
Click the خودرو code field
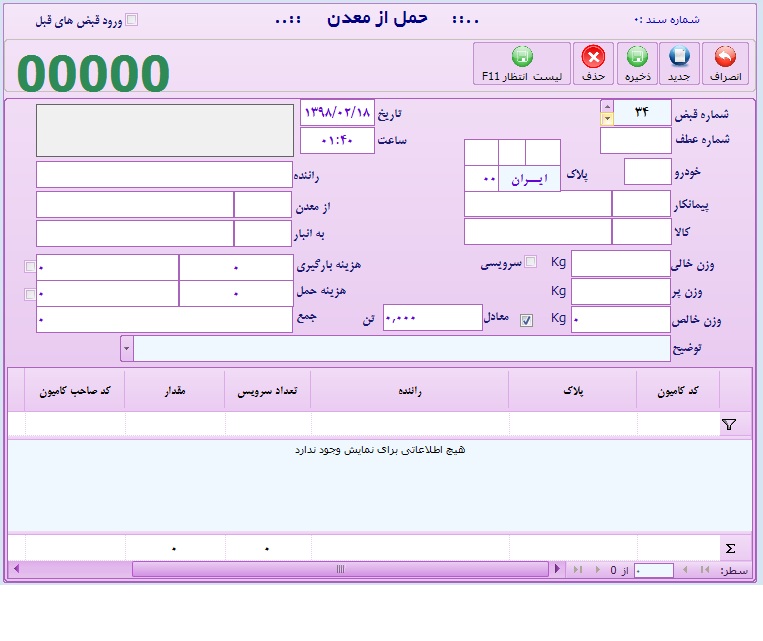[647, 171]
